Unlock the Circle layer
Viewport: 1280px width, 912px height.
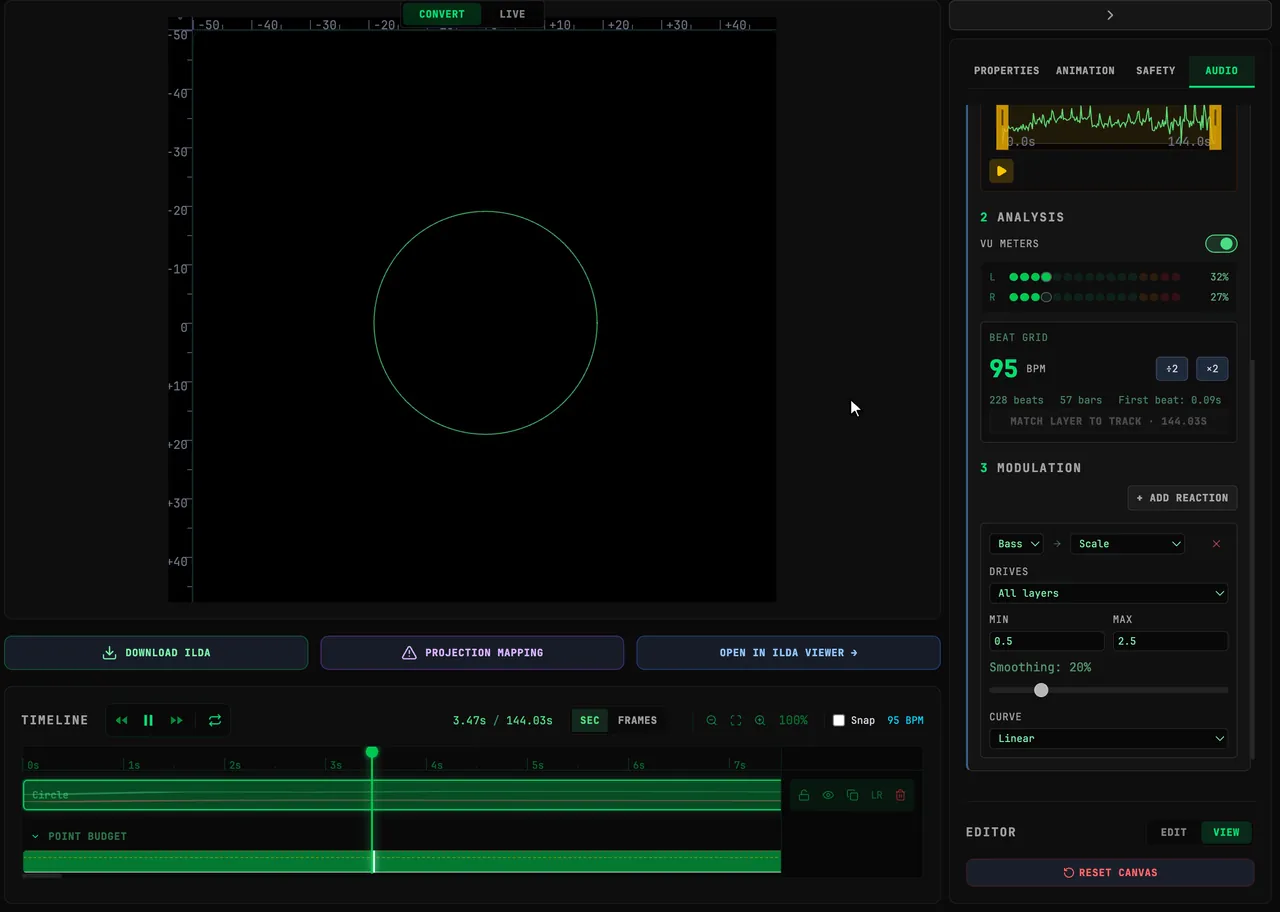803,795
